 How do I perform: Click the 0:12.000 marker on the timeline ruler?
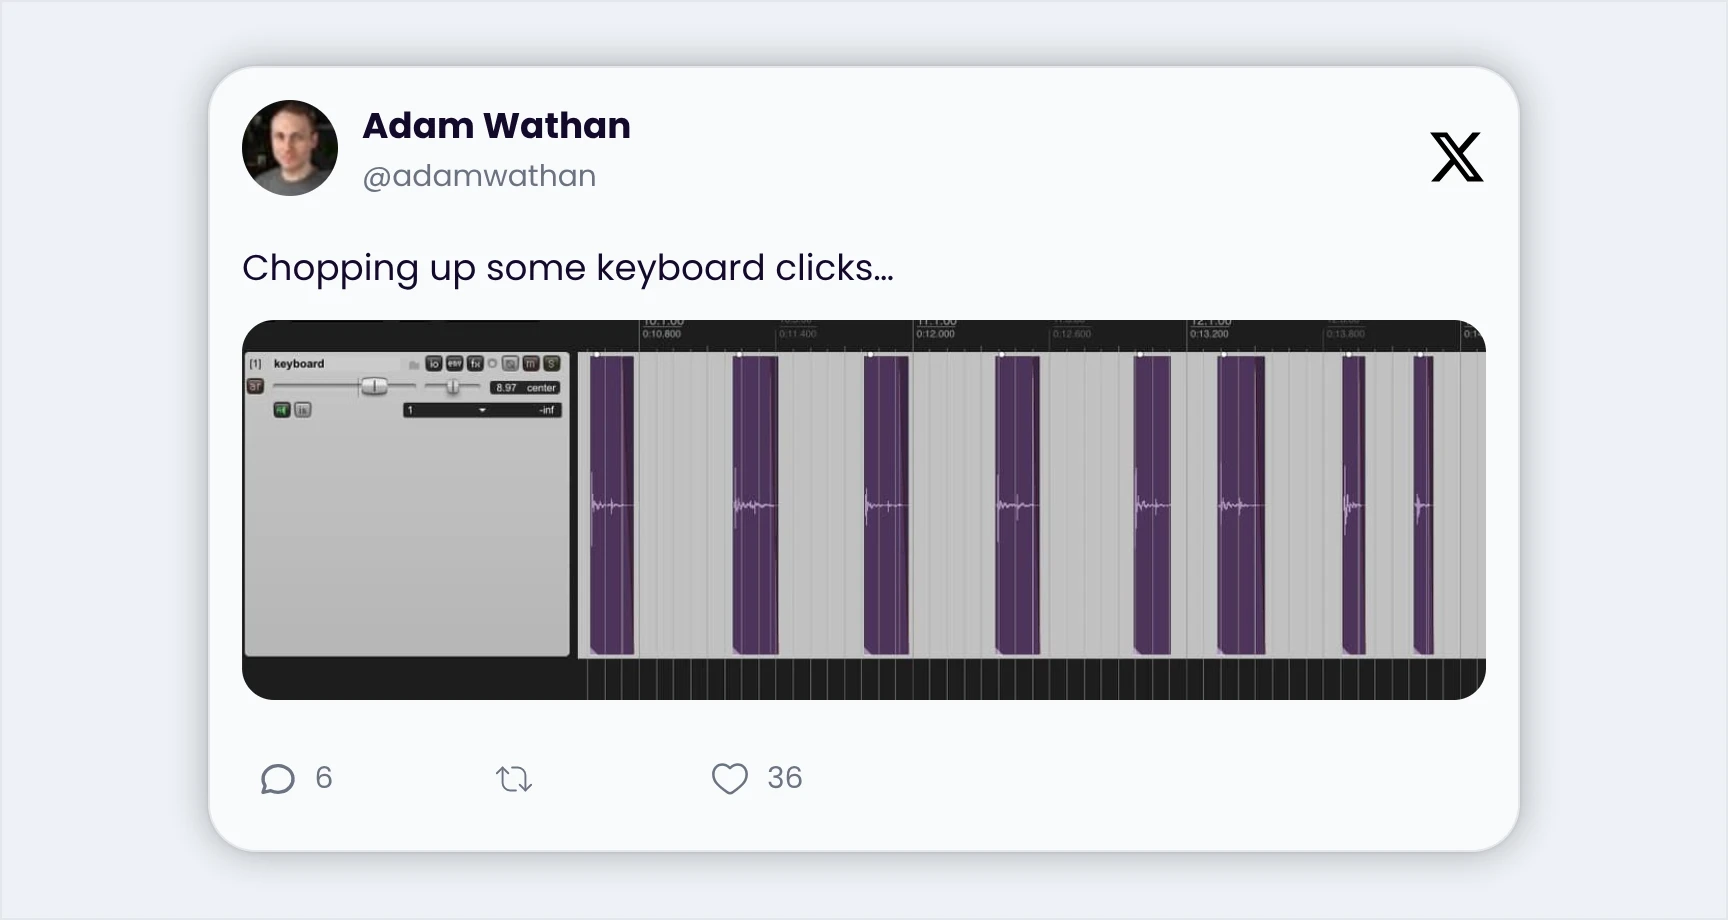[x=935, y=334]
